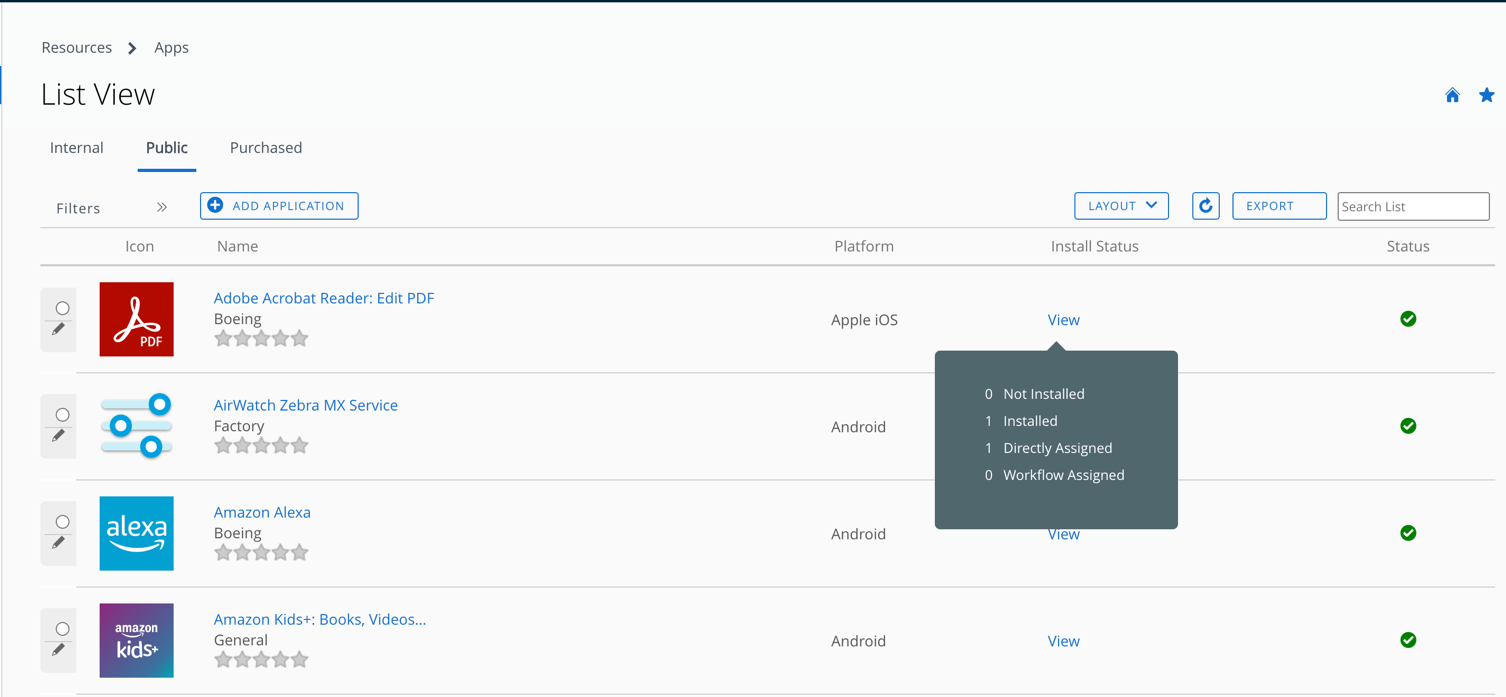The image size is (1506, 697).
Task: Click the Add Application button
Action: (x=279, y=206)
